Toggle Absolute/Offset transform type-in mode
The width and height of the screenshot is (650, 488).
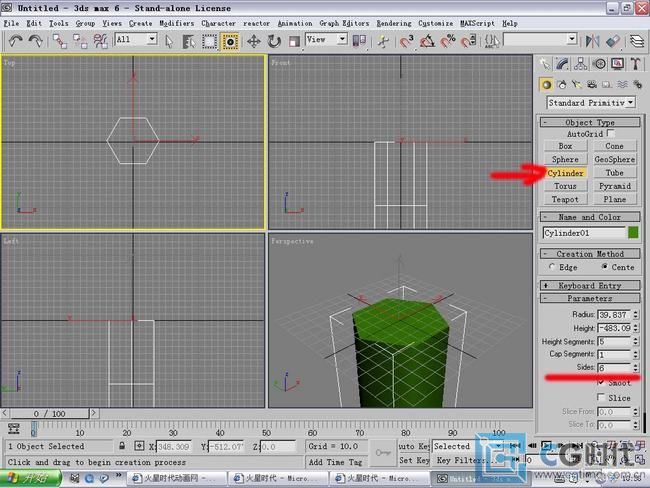139,446
